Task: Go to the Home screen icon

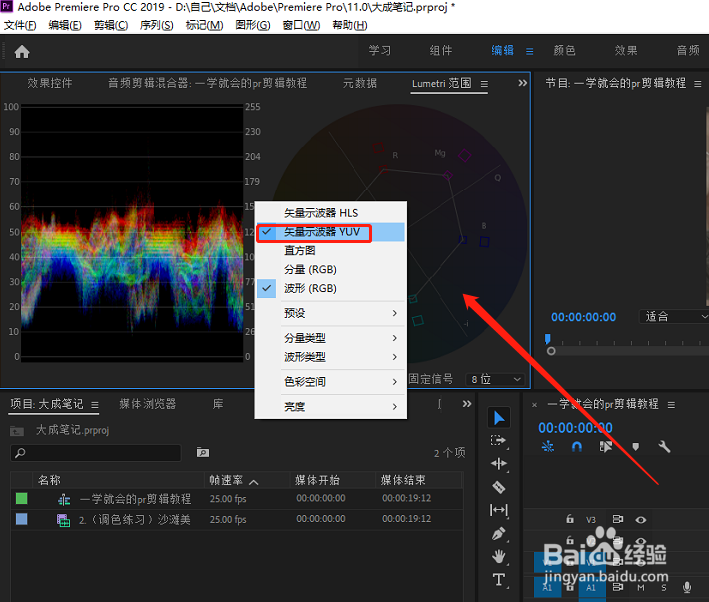Action: 22,52
